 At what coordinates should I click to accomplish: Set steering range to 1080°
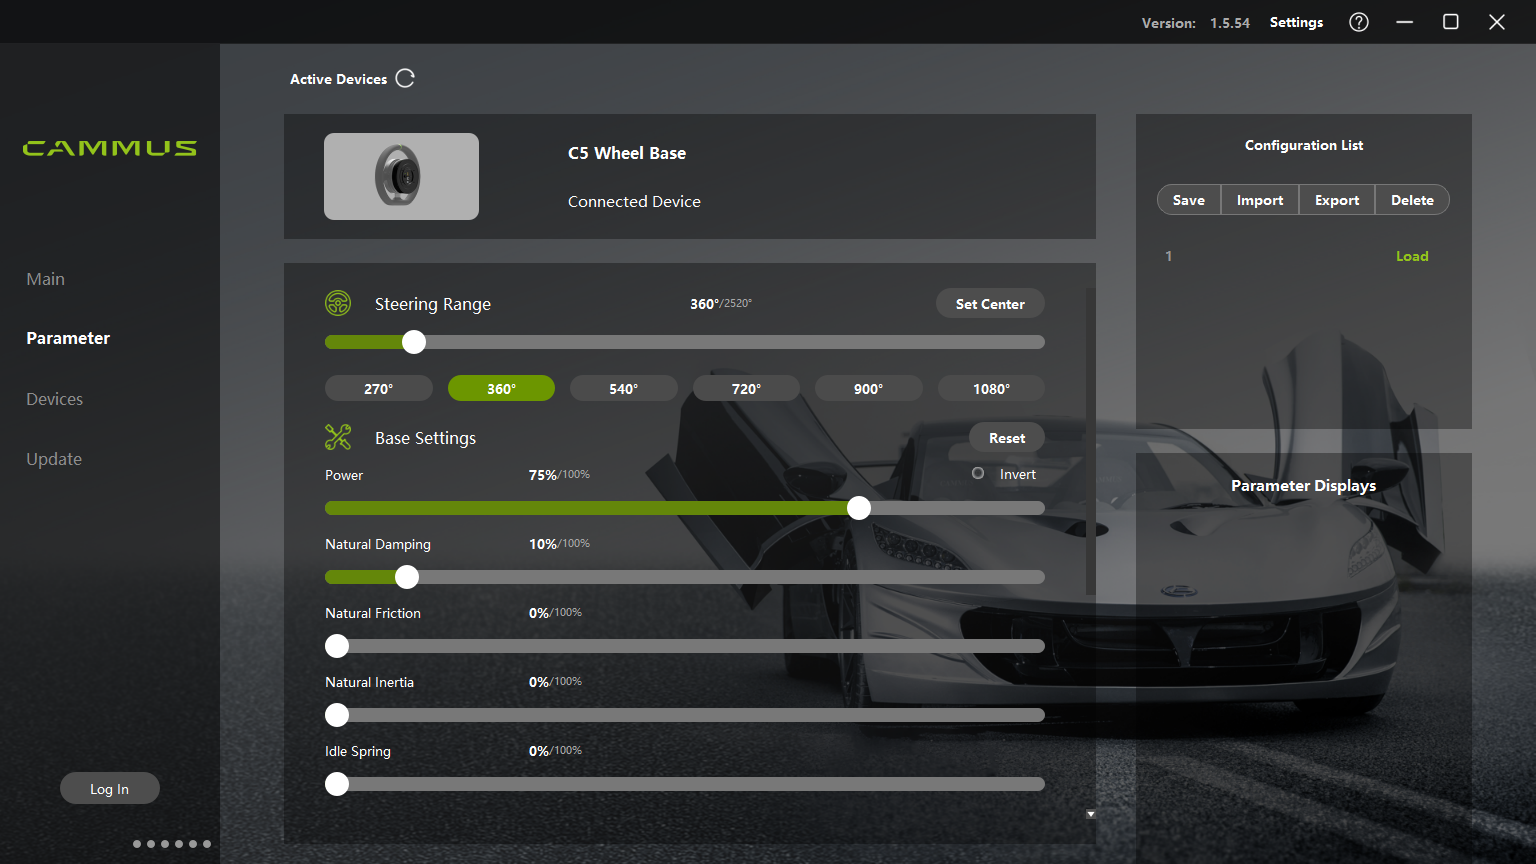(x=991, y=388)
